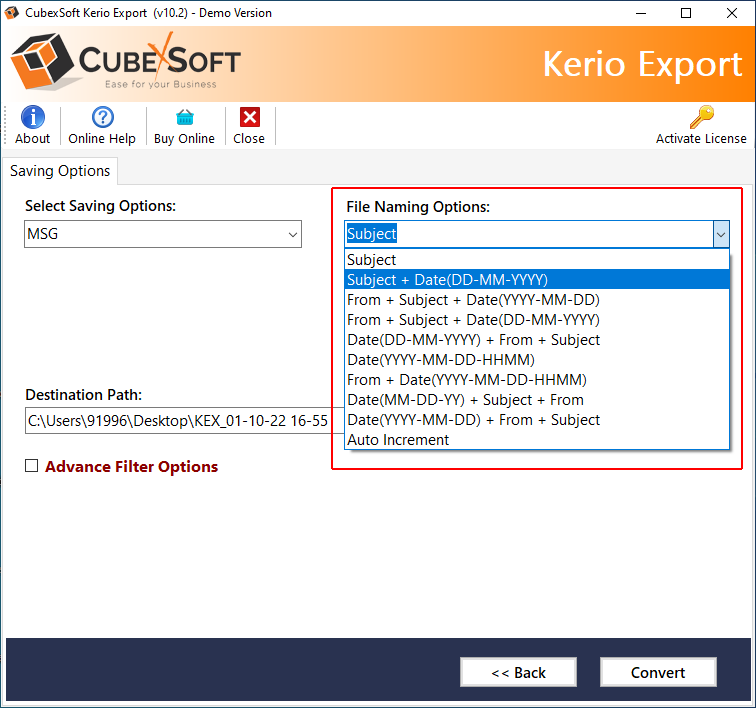Image resolution: width=756 pixels, height=708 pixels.
Task: Click the Convert button
Action: (x=658, y=672)
